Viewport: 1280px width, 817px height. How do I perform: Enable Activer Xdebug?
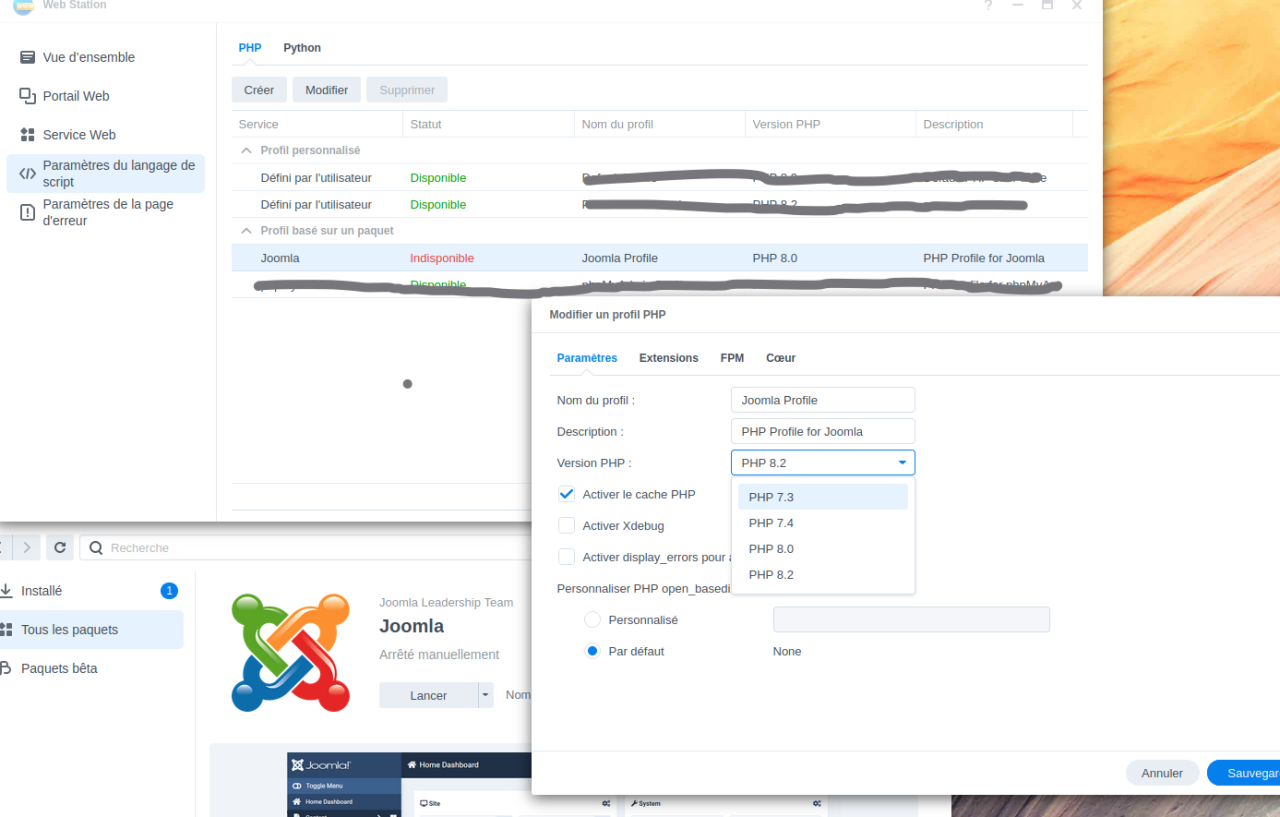[566, 525]
